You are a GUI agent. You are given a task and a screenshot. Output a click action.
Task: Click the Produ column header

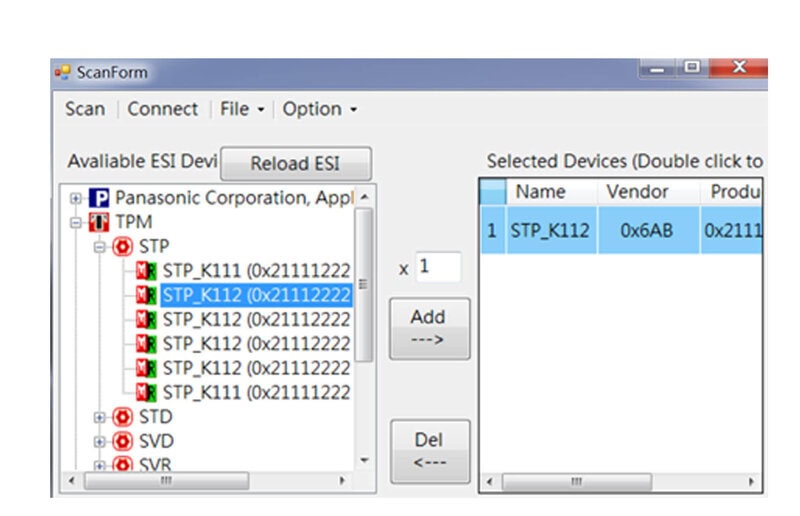731,192
